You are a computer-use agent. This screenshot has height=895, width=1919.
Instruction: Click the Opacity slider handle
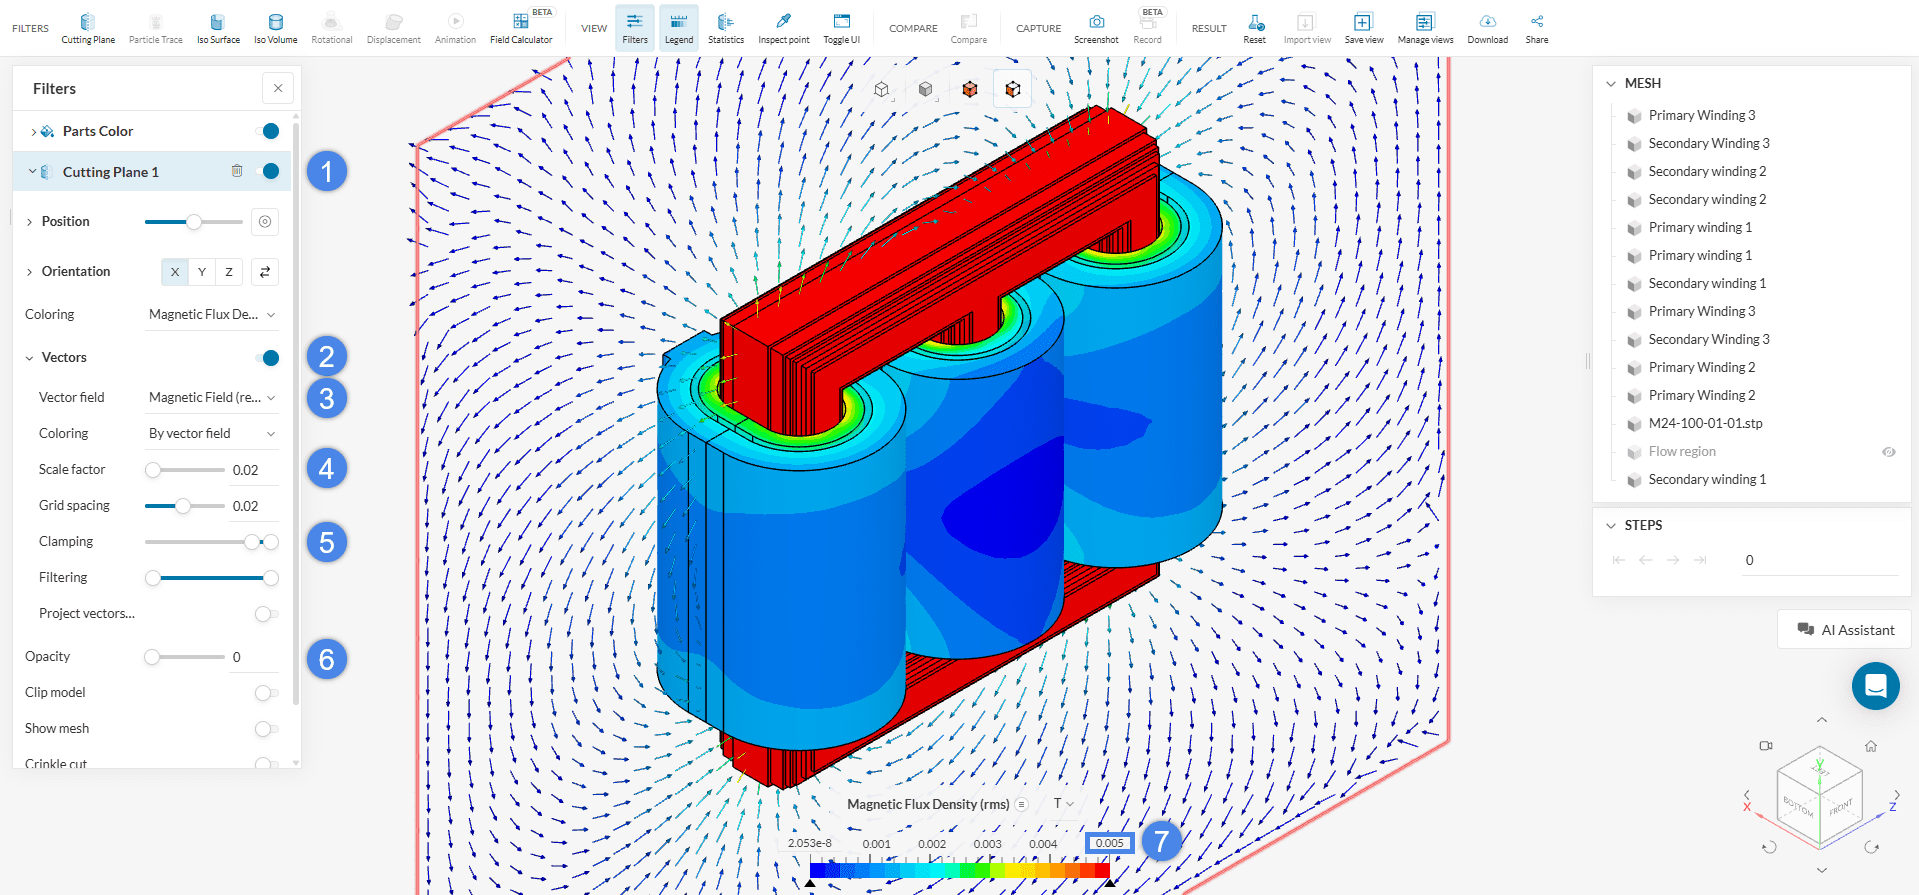point(152,657)
